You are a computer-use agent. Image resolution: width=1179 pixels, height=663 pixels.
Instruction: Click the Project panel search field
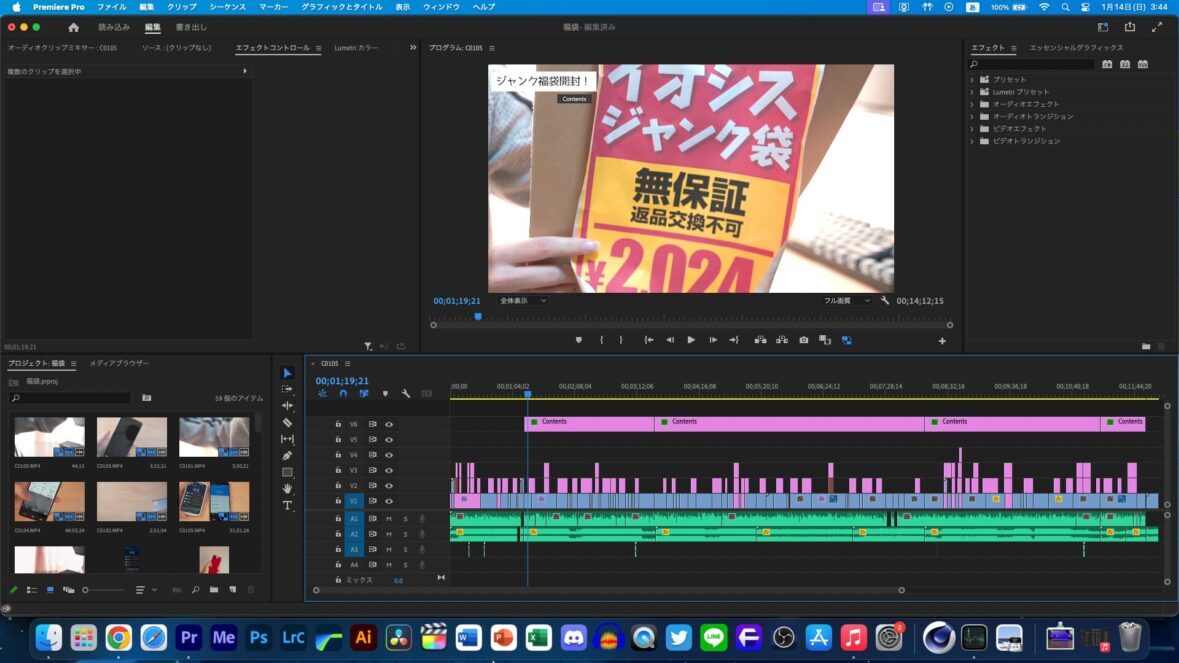pyautogui.click(x=71, y=398)
